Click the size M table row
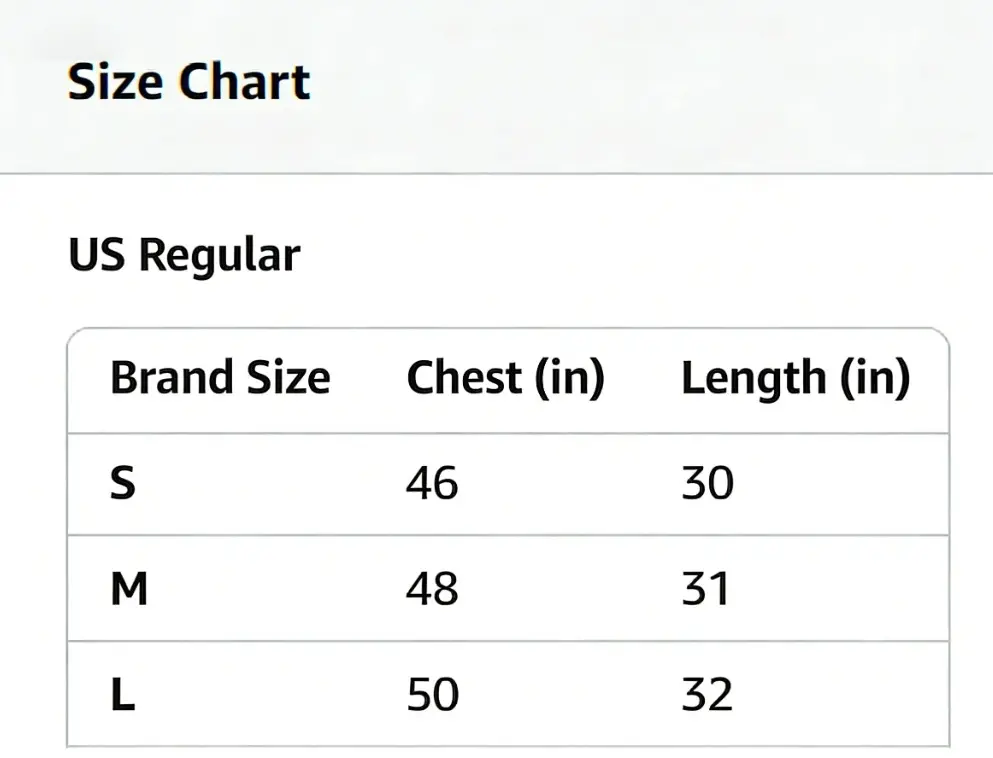The image size is (993, 758). 560,590
